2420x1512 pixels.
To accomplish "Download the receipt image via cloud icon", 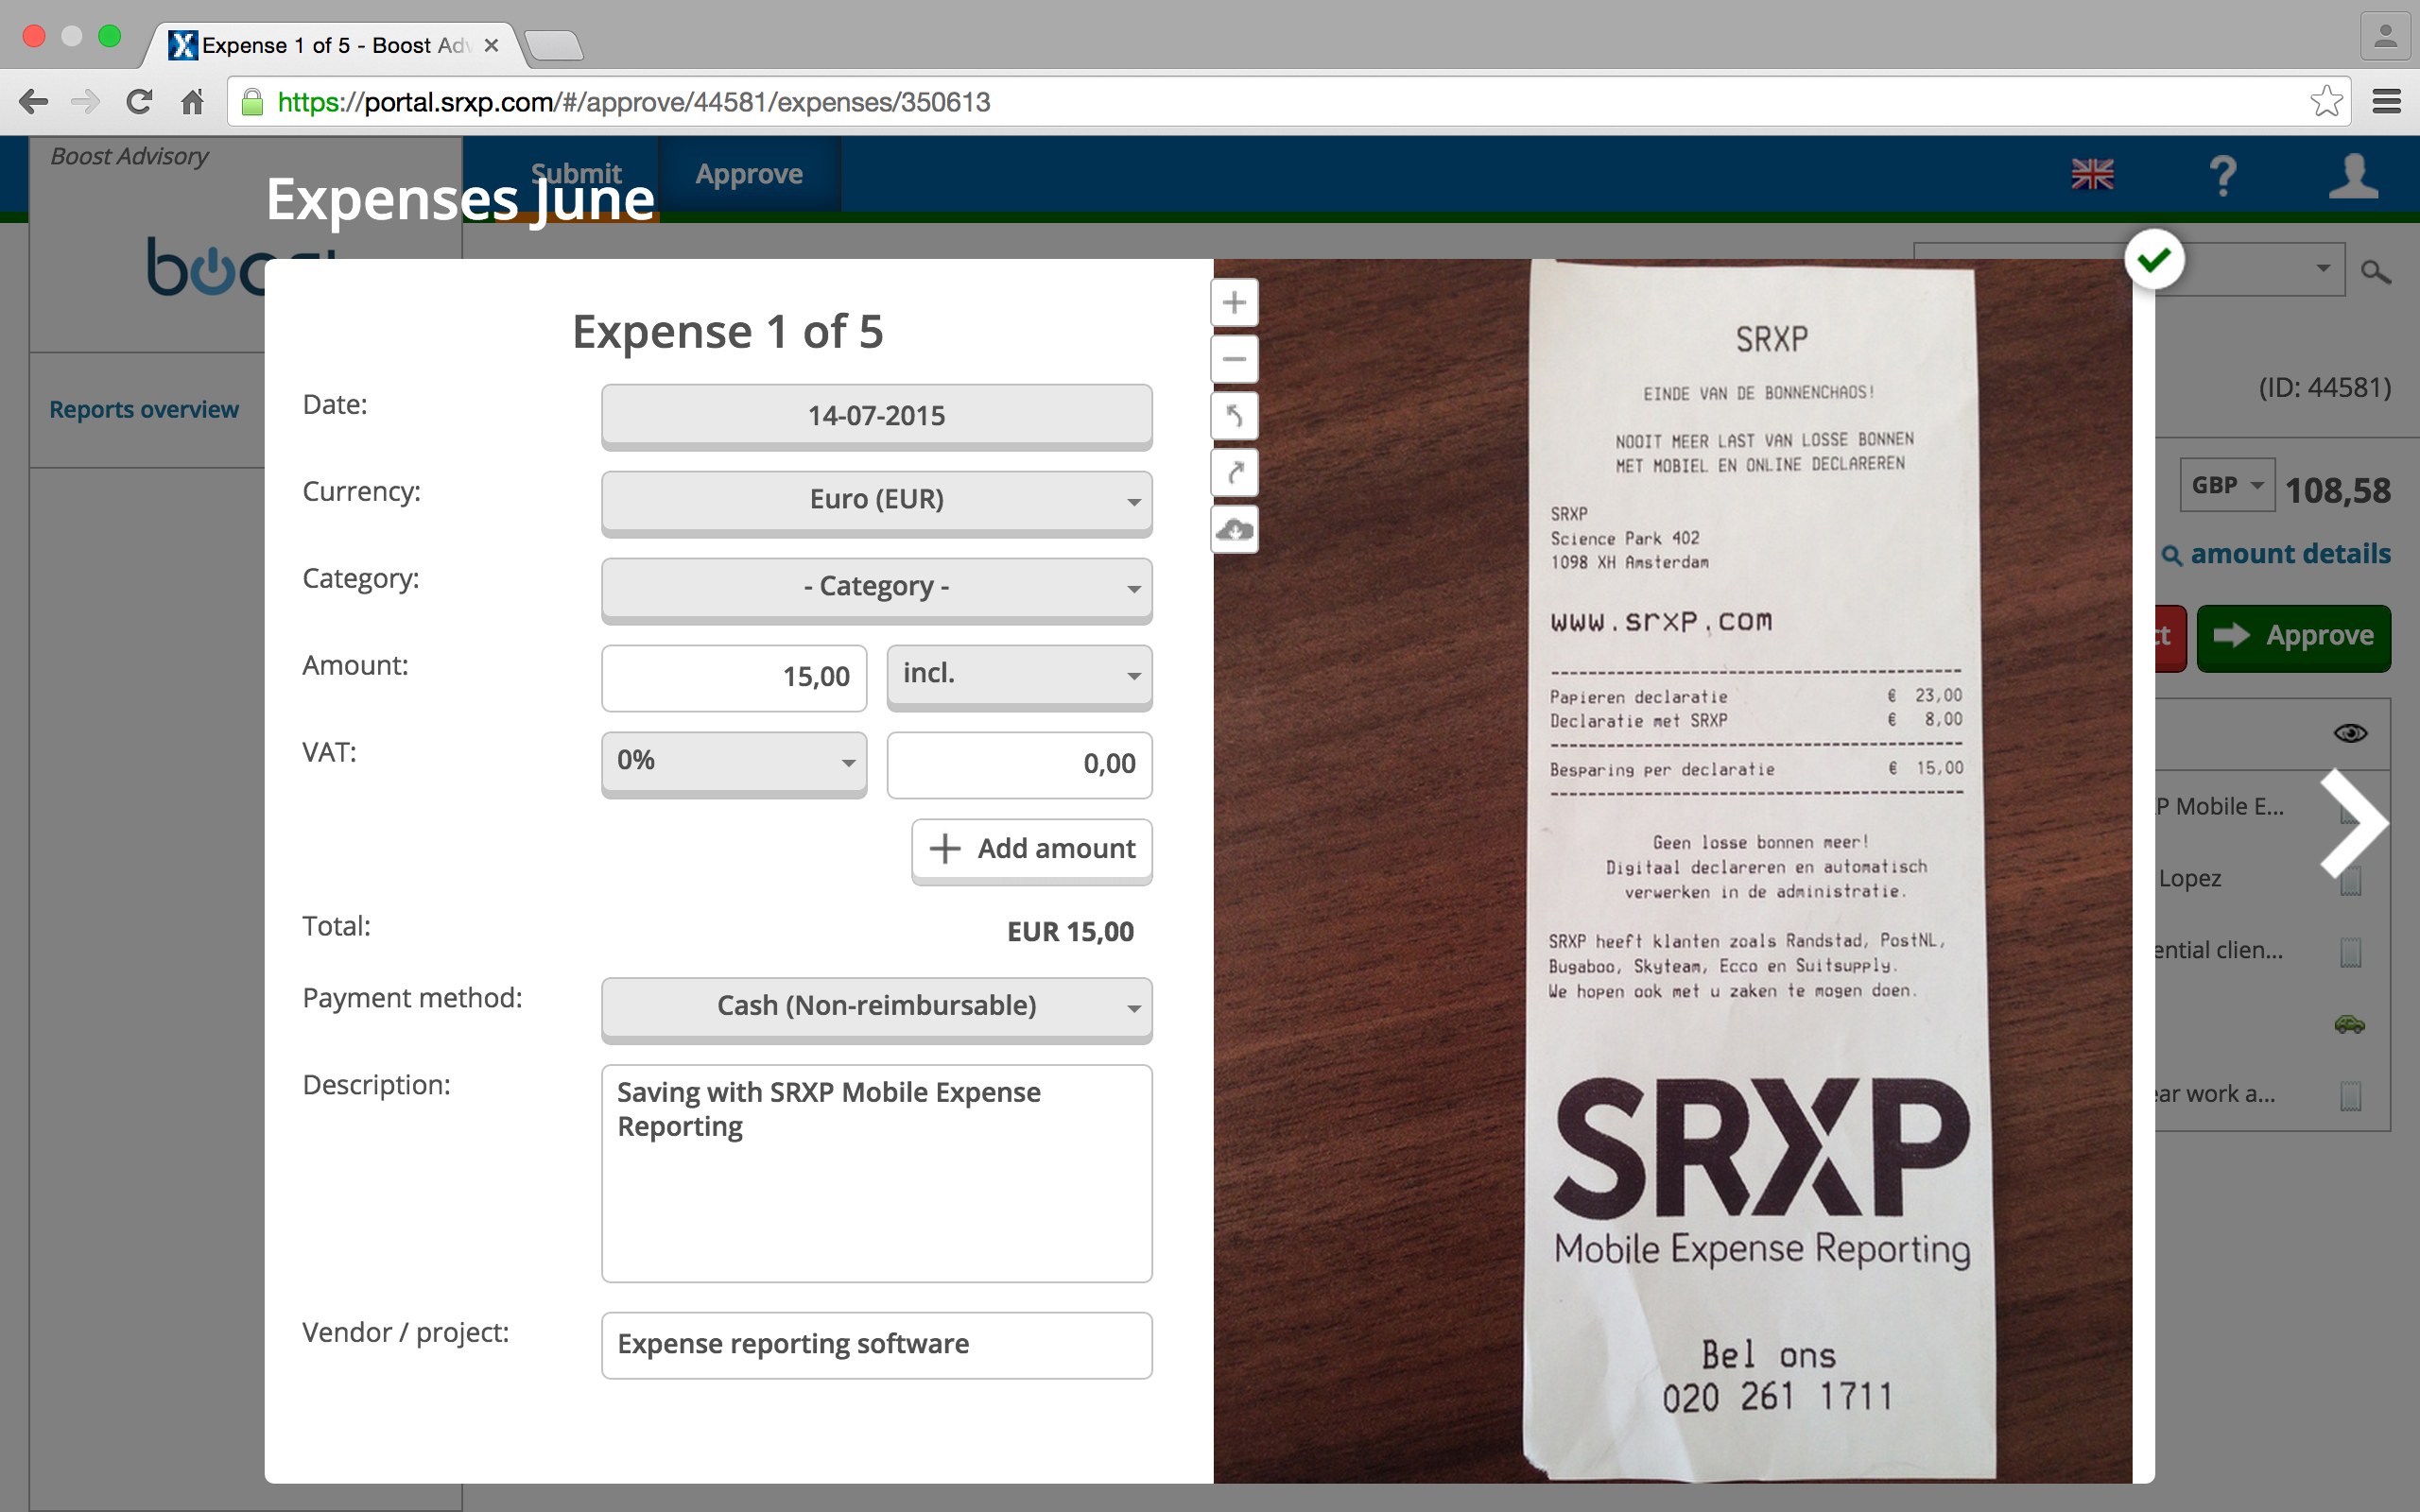I will (1234, 529).
